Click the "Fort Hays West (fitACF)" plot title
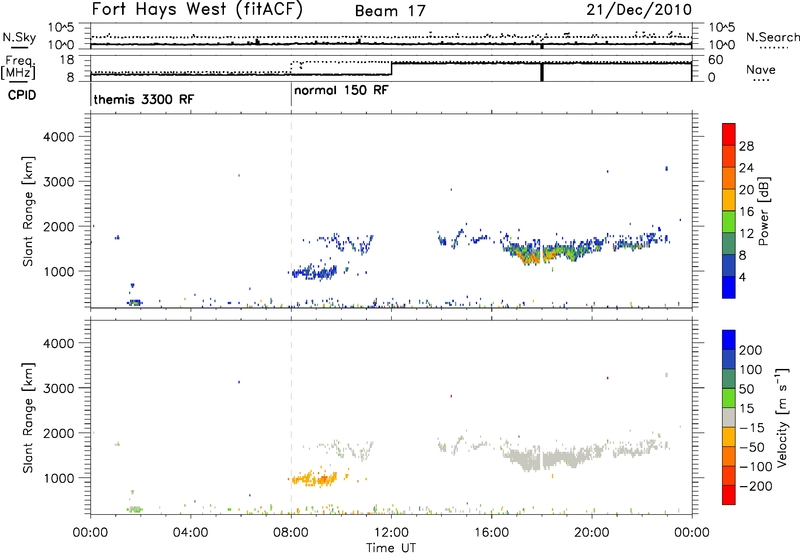The height and width of the screenshot is (554, 800). point(197,10)
